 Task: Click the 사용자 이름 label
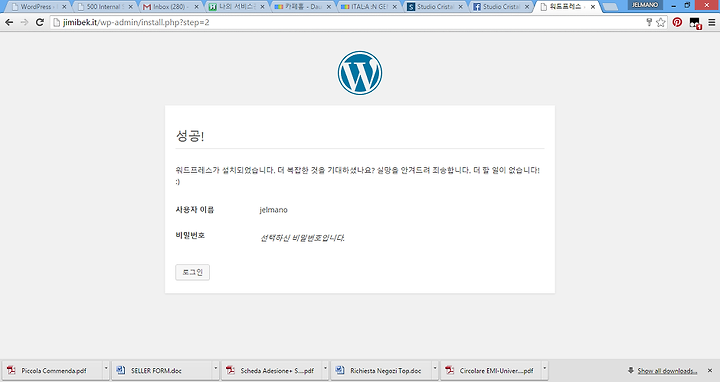tap(195, 210)
